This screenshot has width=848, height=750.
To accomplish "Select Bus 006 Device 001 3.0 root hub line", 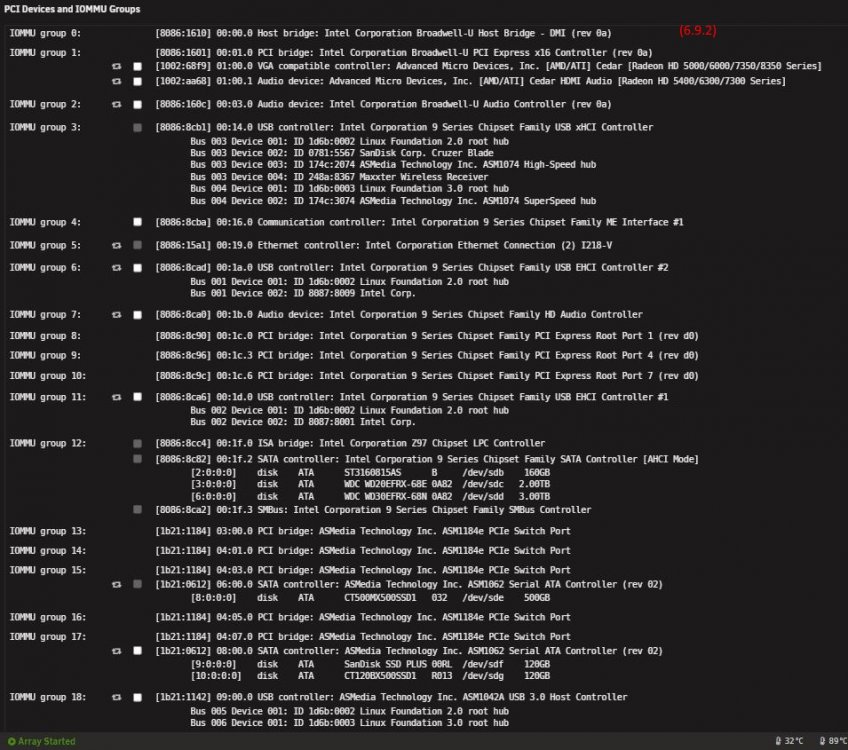I will click(x=349, y=724).
